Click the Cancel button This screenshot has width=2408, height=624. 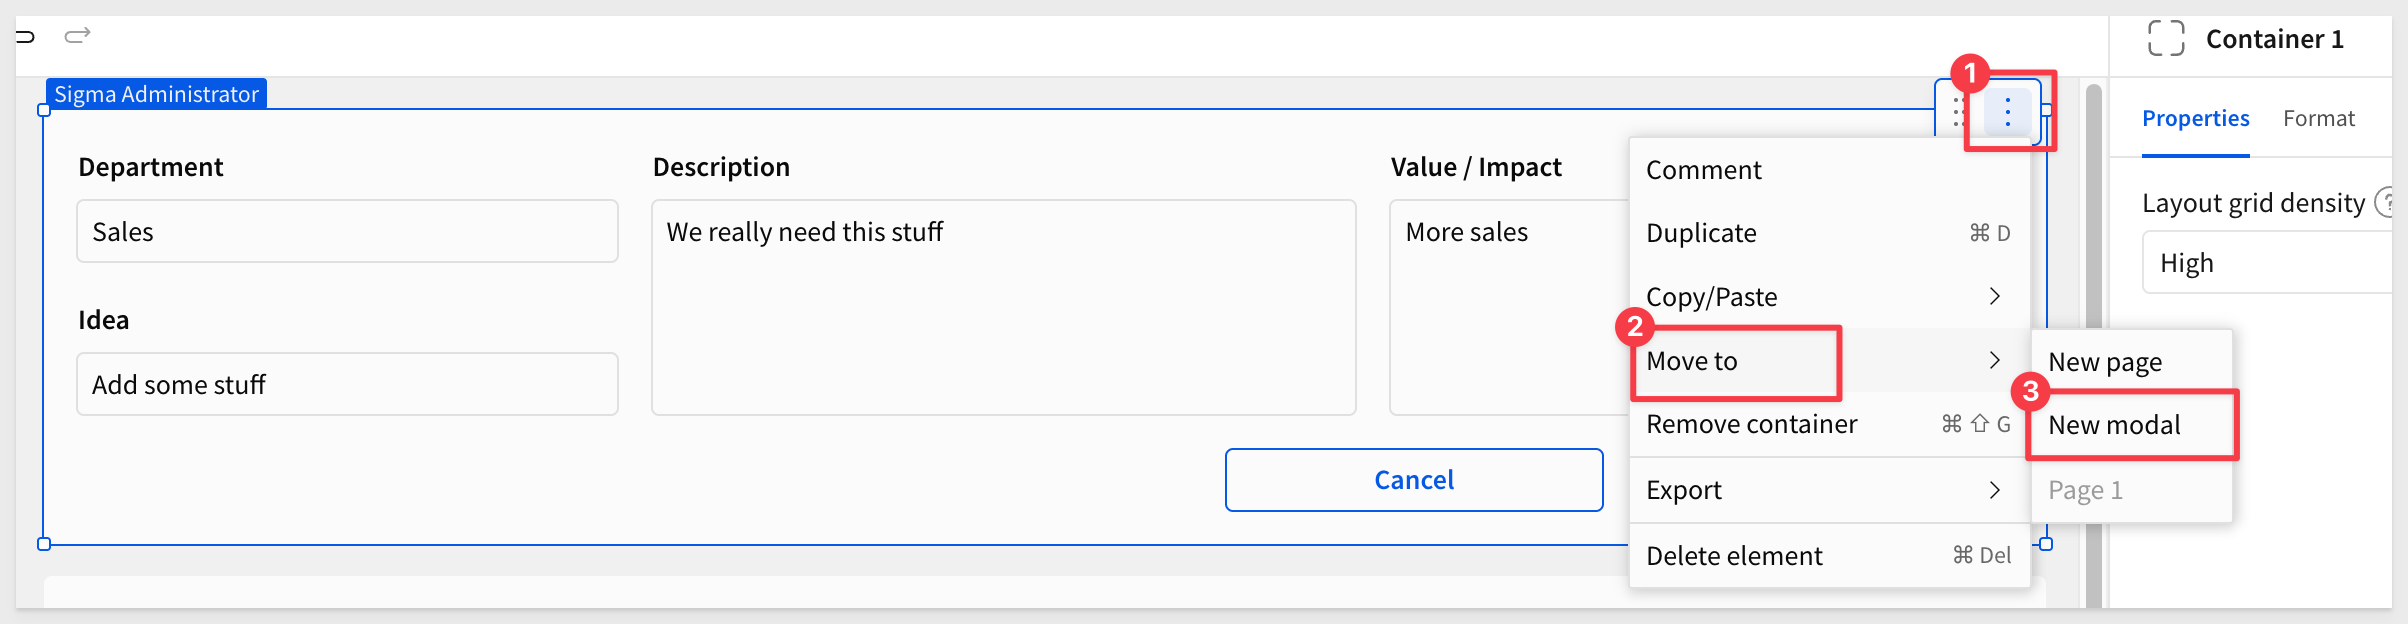click(1414, 480)
